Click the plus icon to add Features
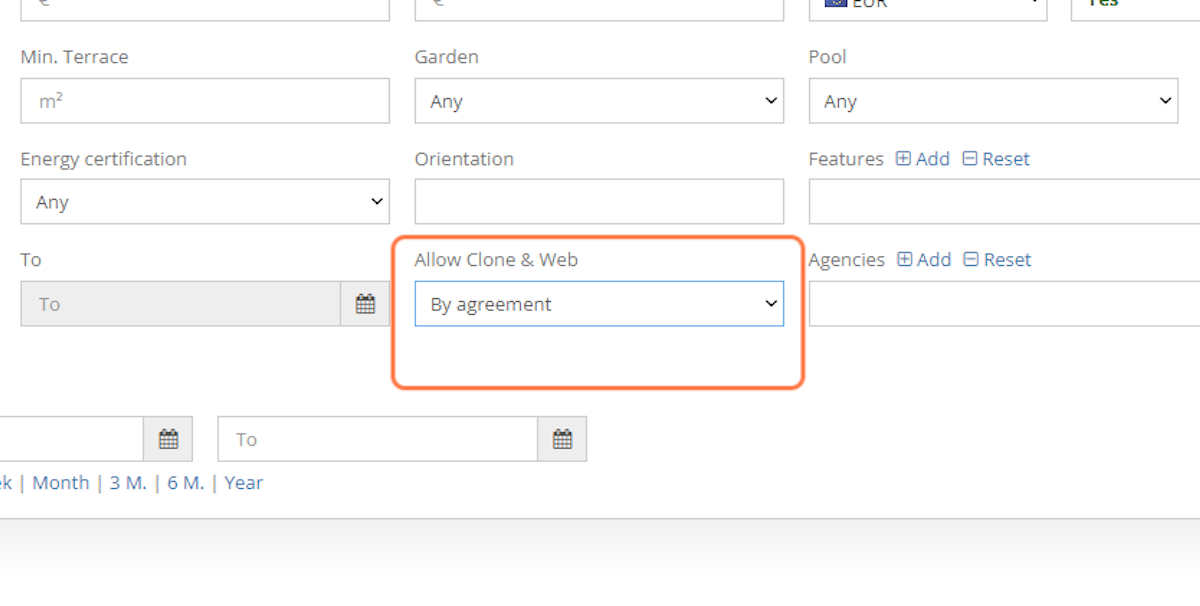Image resolution: width=1200 pixels, height=606 pixels. pos(904,159)
